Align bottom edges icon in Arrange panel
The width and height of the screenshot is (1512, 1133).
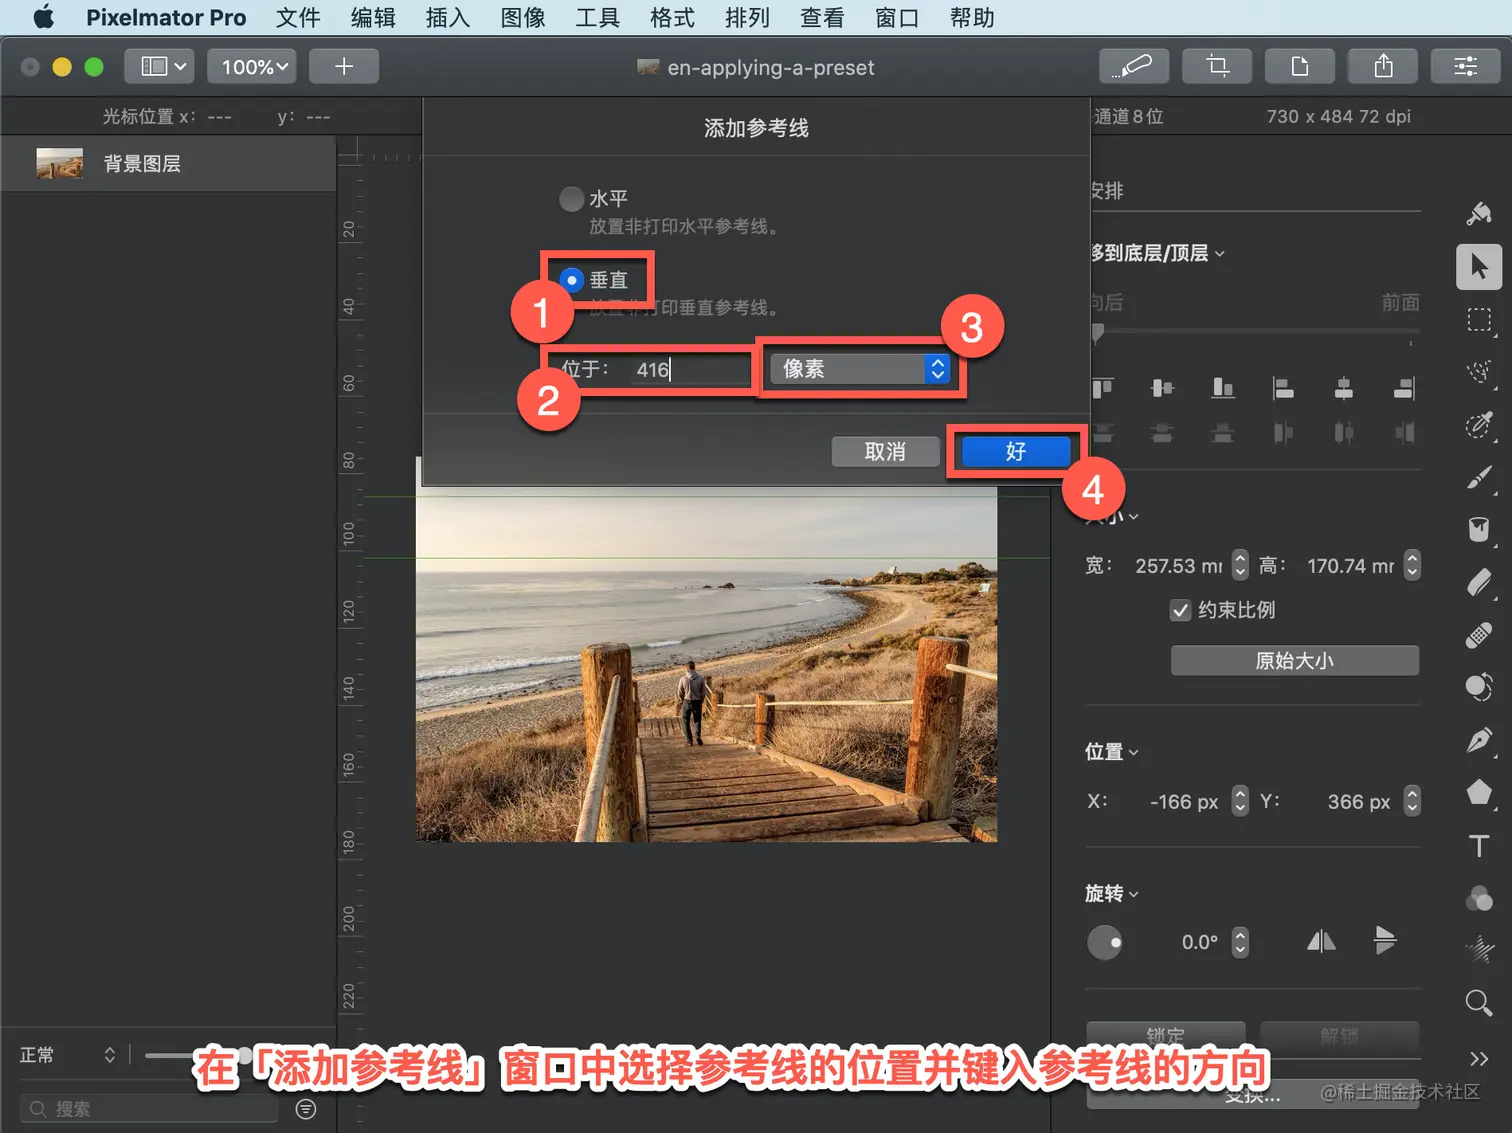[x=1223, y=388]
